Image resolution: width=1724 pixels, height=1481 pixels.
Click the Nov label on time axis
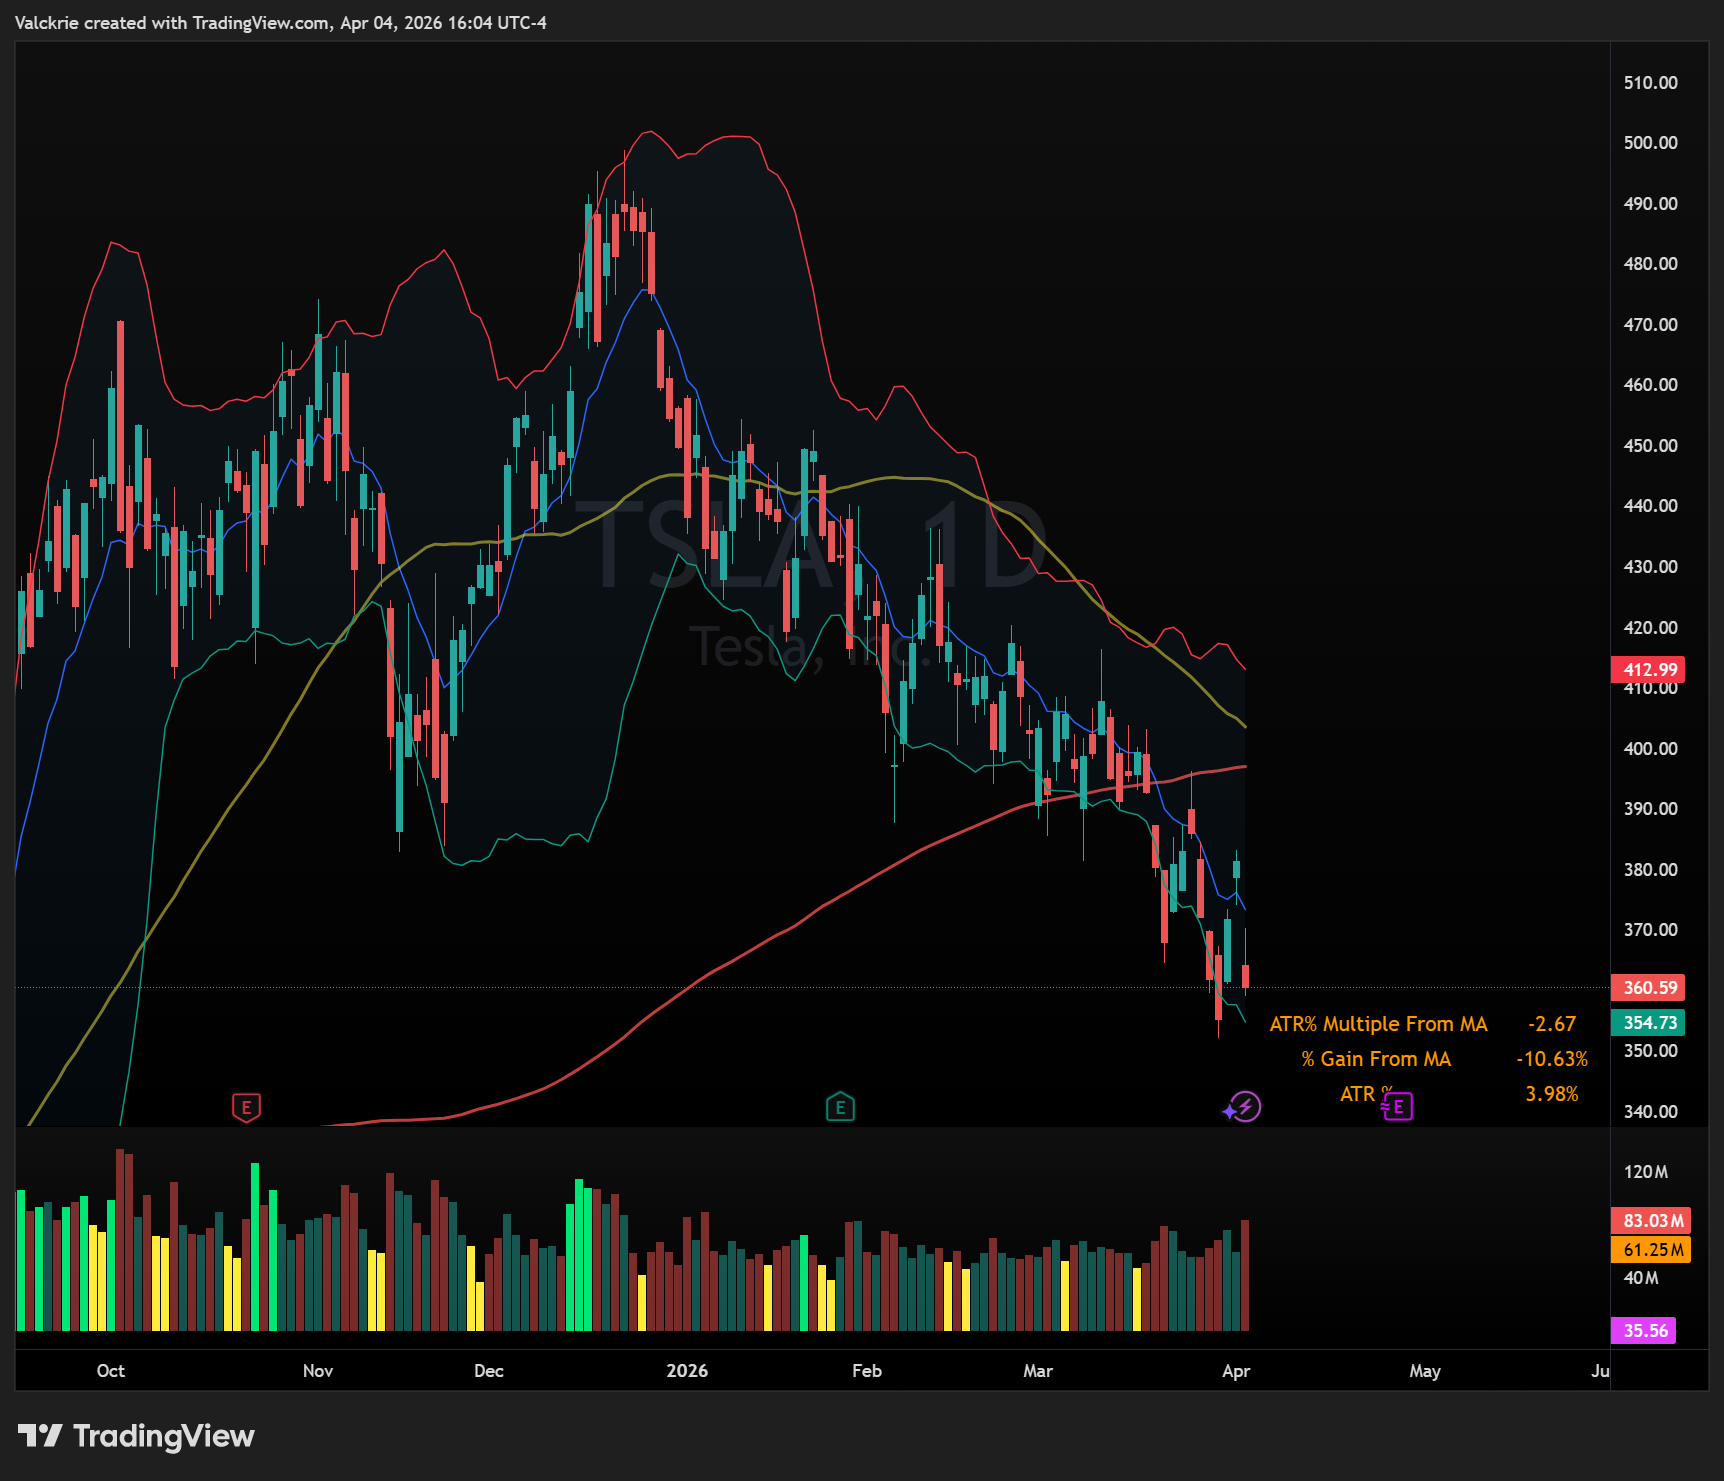click(x=318, y=1371)
